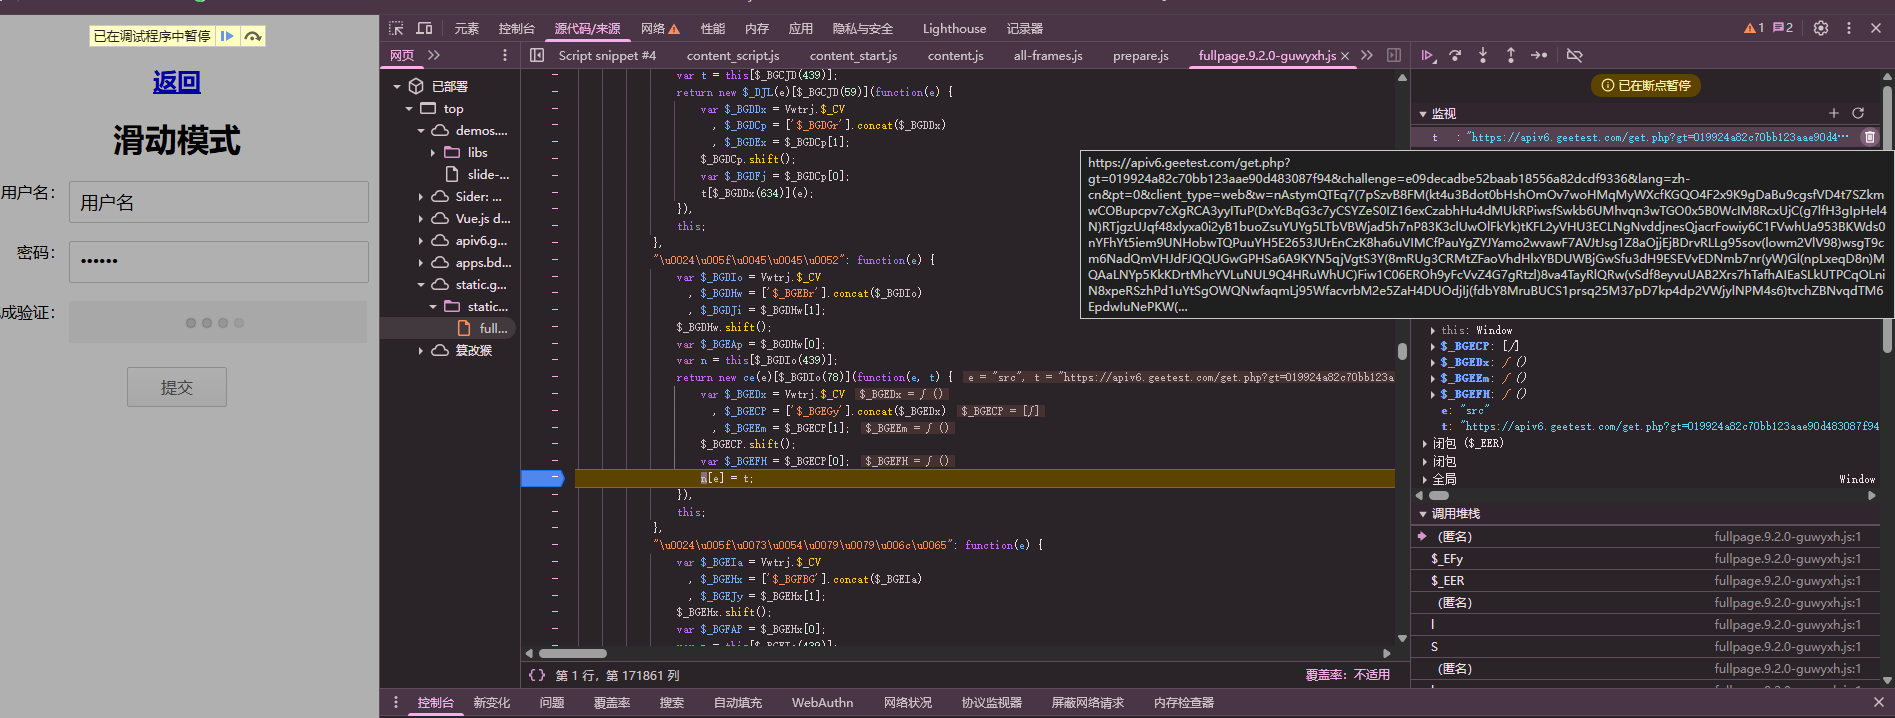Step over next function call
1895x718 pixels.
point(1455,55)
